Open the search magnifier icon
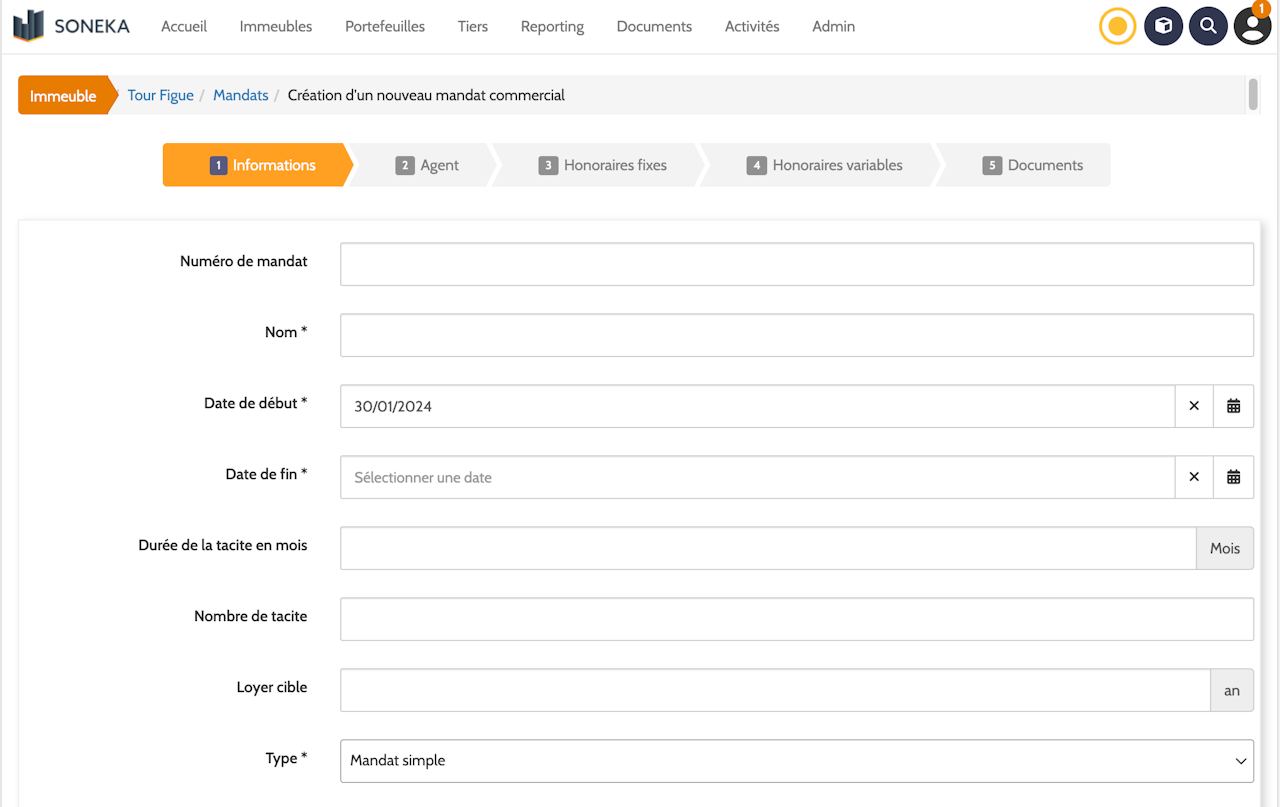The height and width of the screenshot is (807, 1280). point(1208,26)
